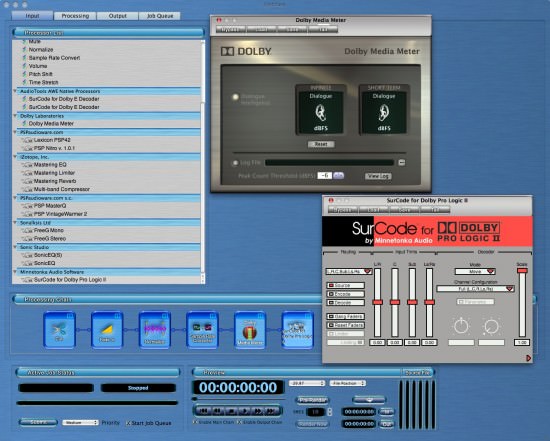Click the View Log button
The image size is (550, 441).
coord(378,176)
